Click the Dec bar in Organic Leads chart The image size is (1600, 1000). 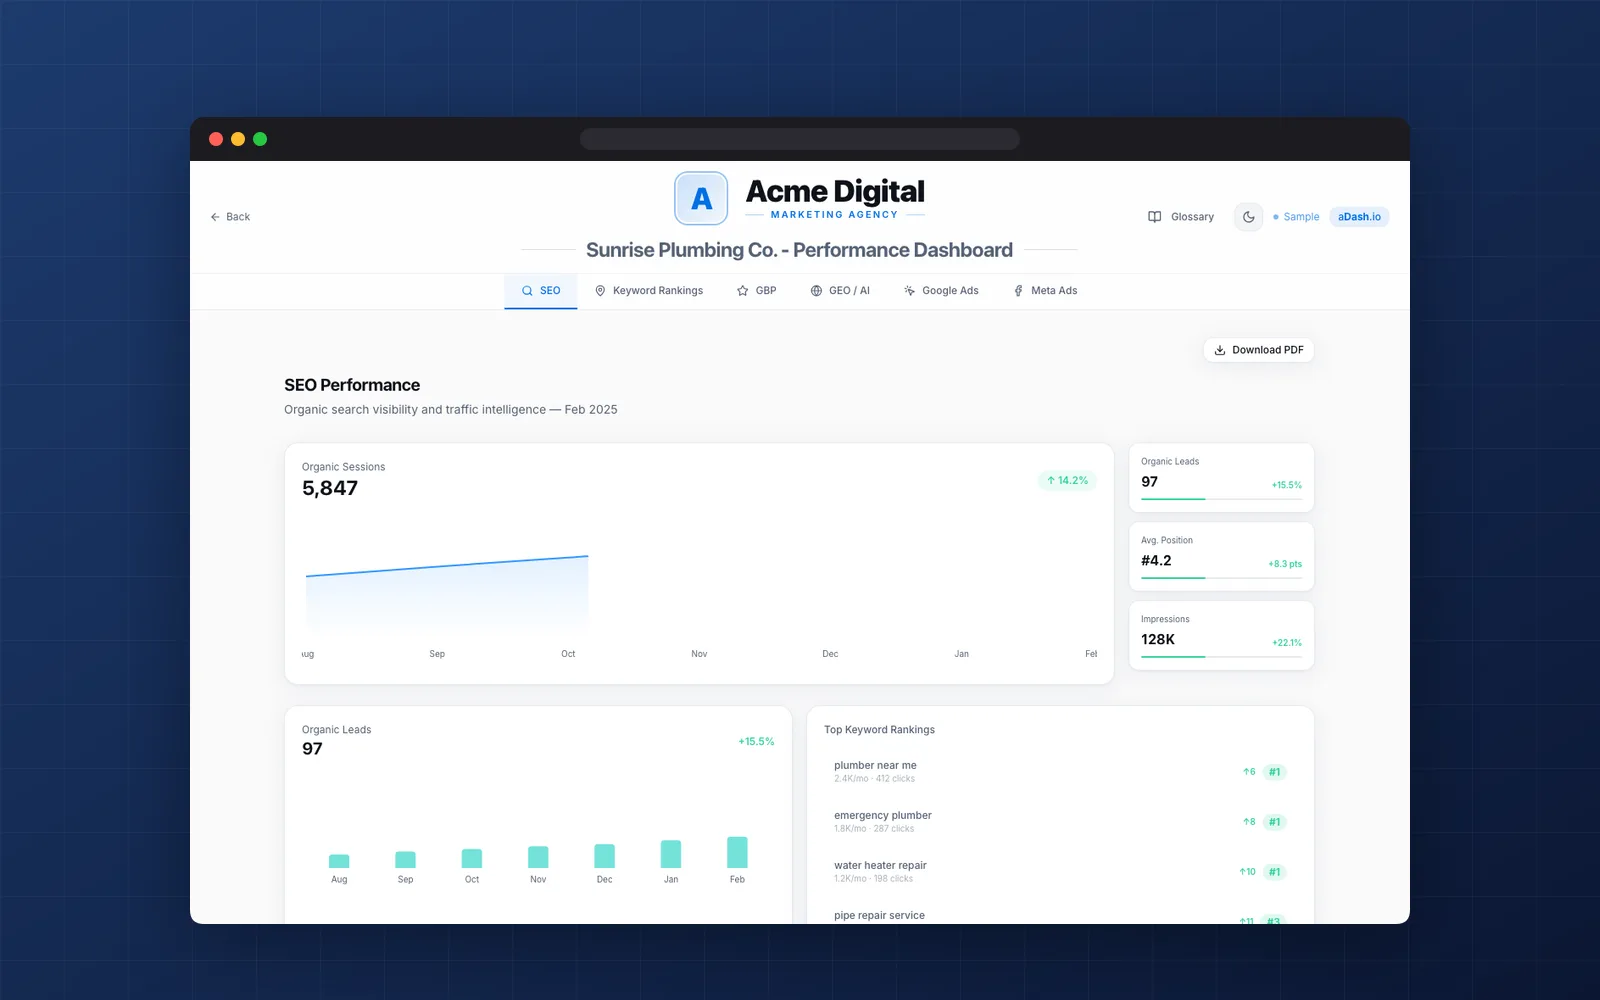click(605, 856)
